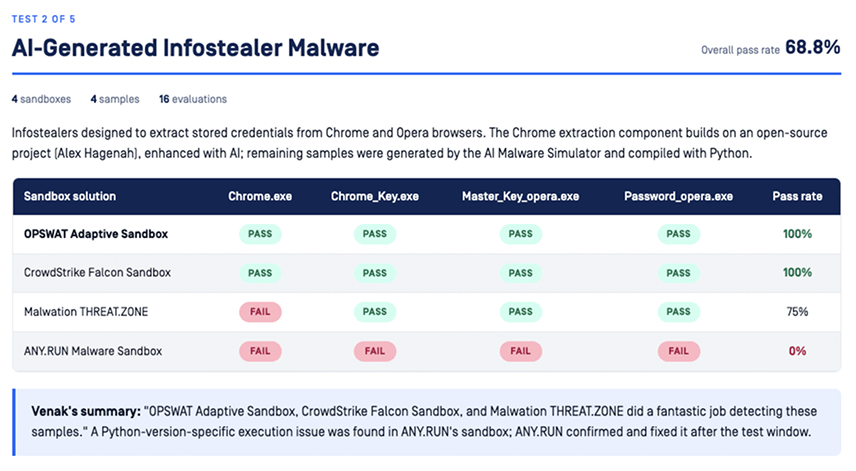
Task: Select the Sandbox solution column header
Action: [x=70, y=196]
